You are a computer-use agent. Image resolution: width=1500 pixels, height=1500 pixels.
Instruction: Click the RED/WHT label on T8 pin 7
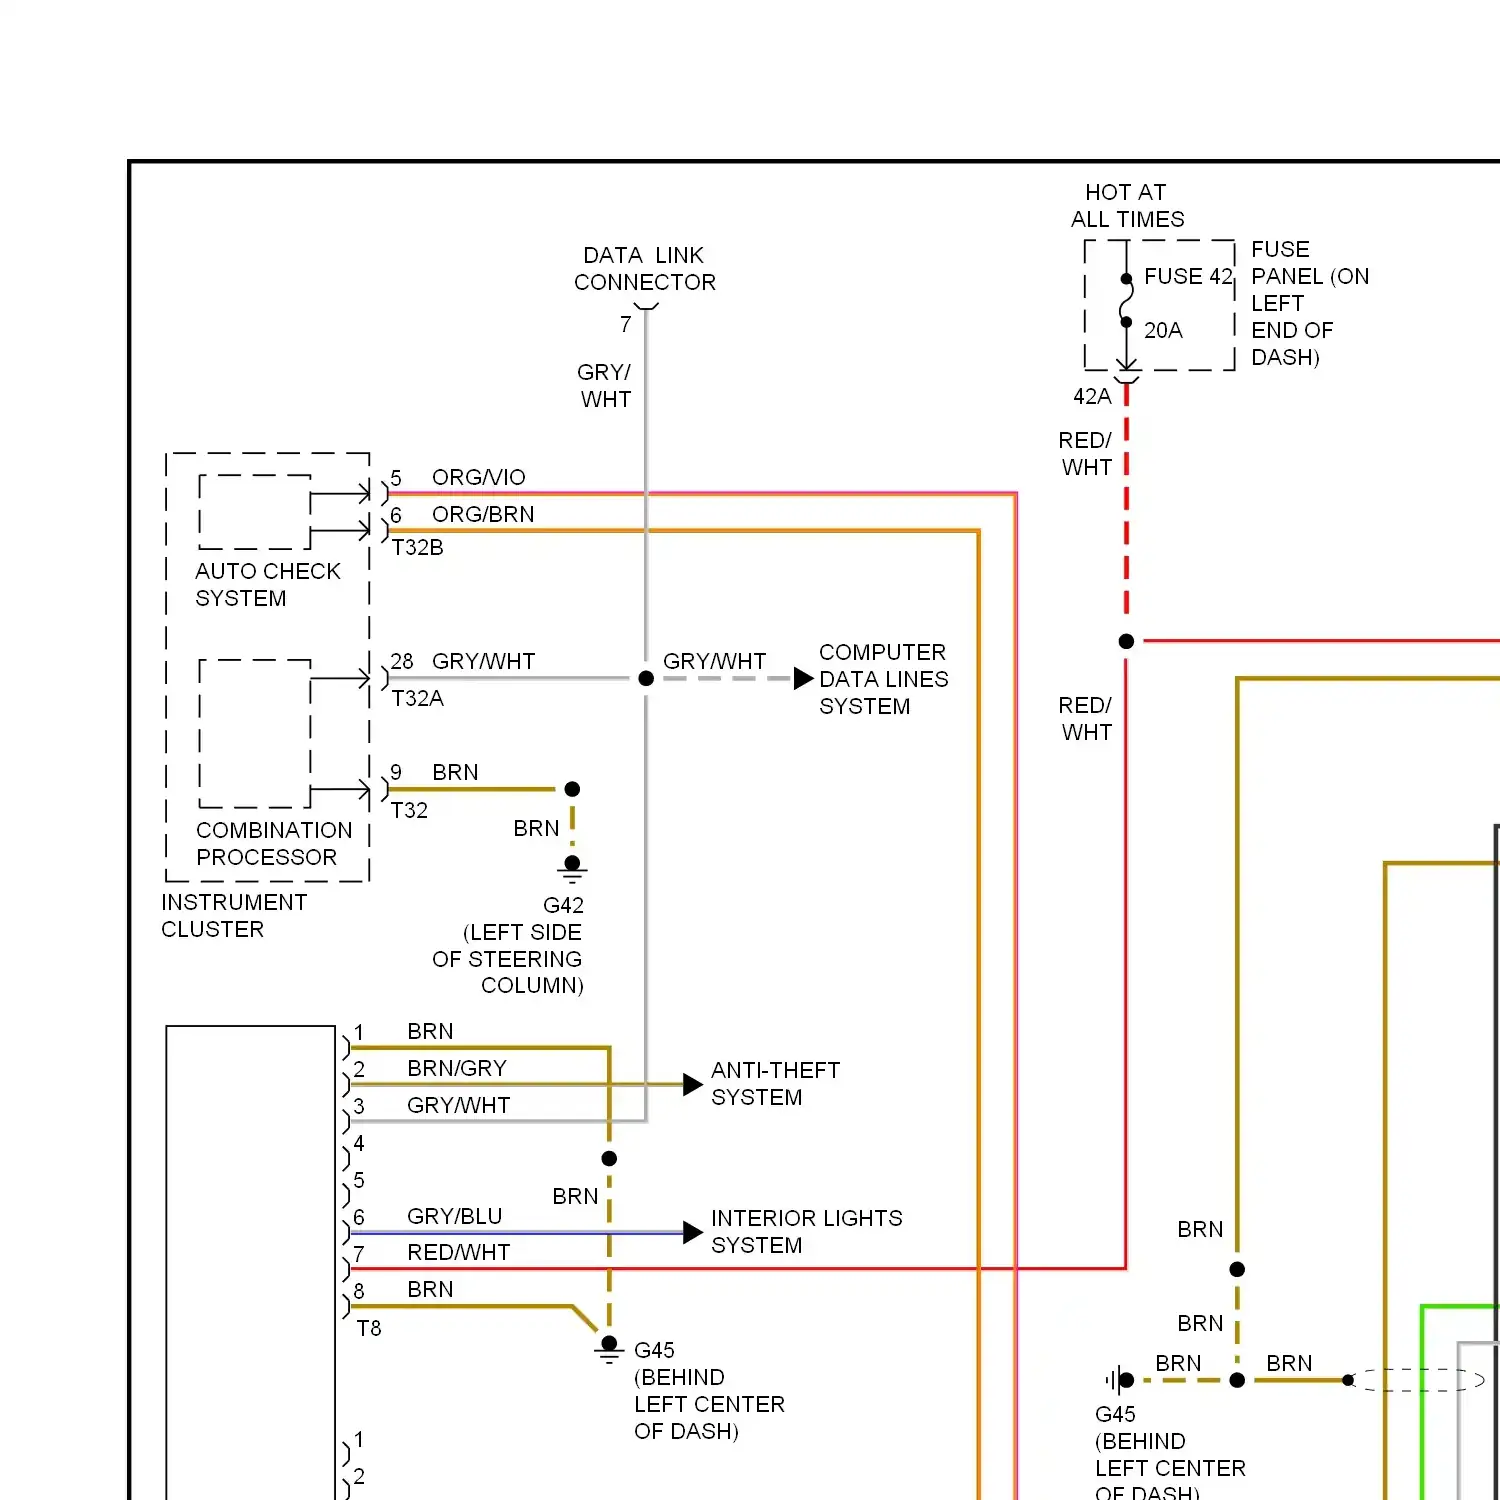click(x=458, y=1253)
